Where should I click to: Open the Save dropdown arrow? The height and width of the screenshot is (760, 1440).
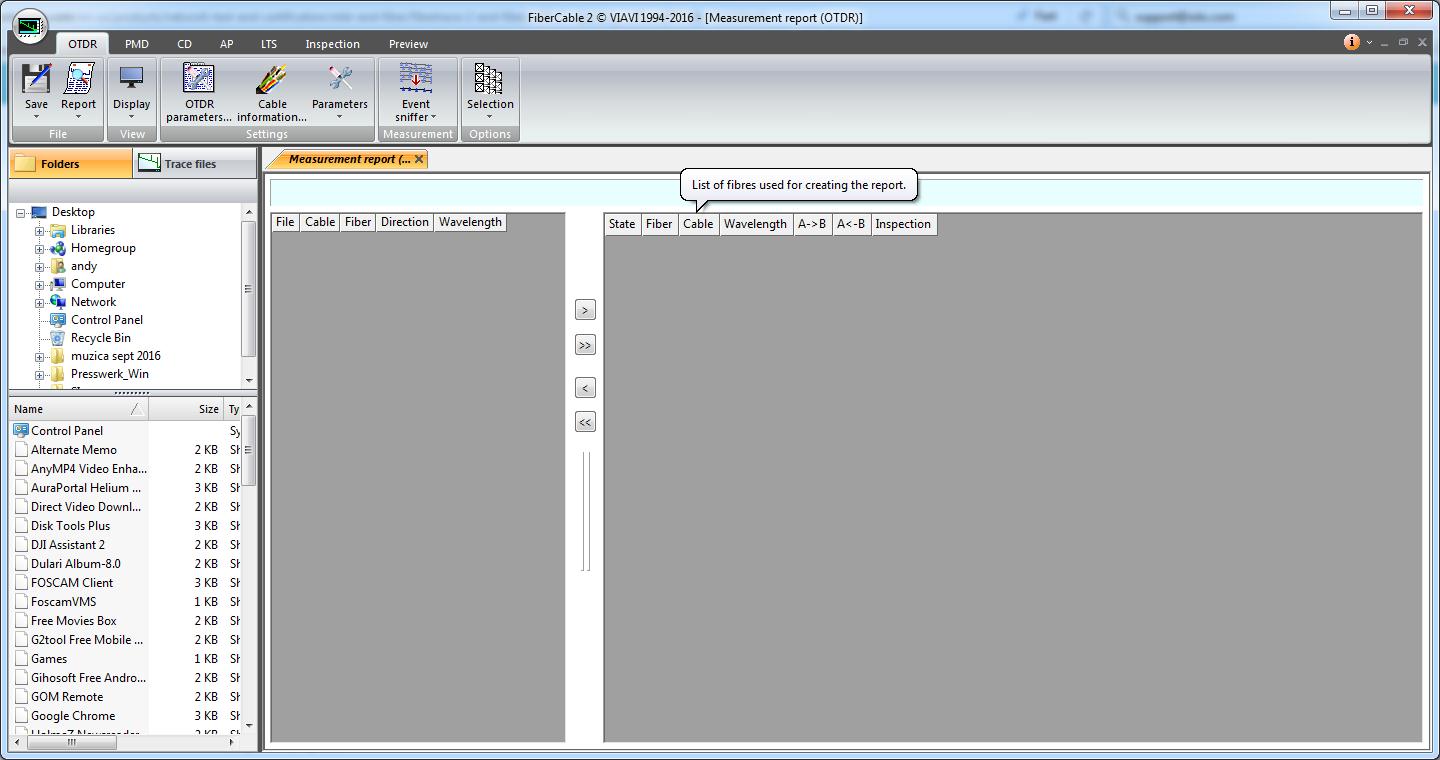tap(36, 117)
